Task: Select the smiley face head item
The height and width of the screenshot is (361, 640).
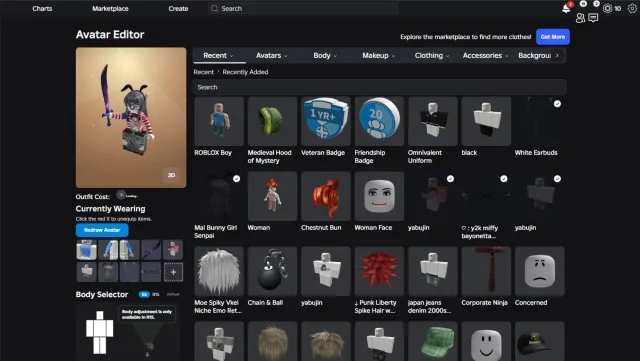Action: [486, 341]
